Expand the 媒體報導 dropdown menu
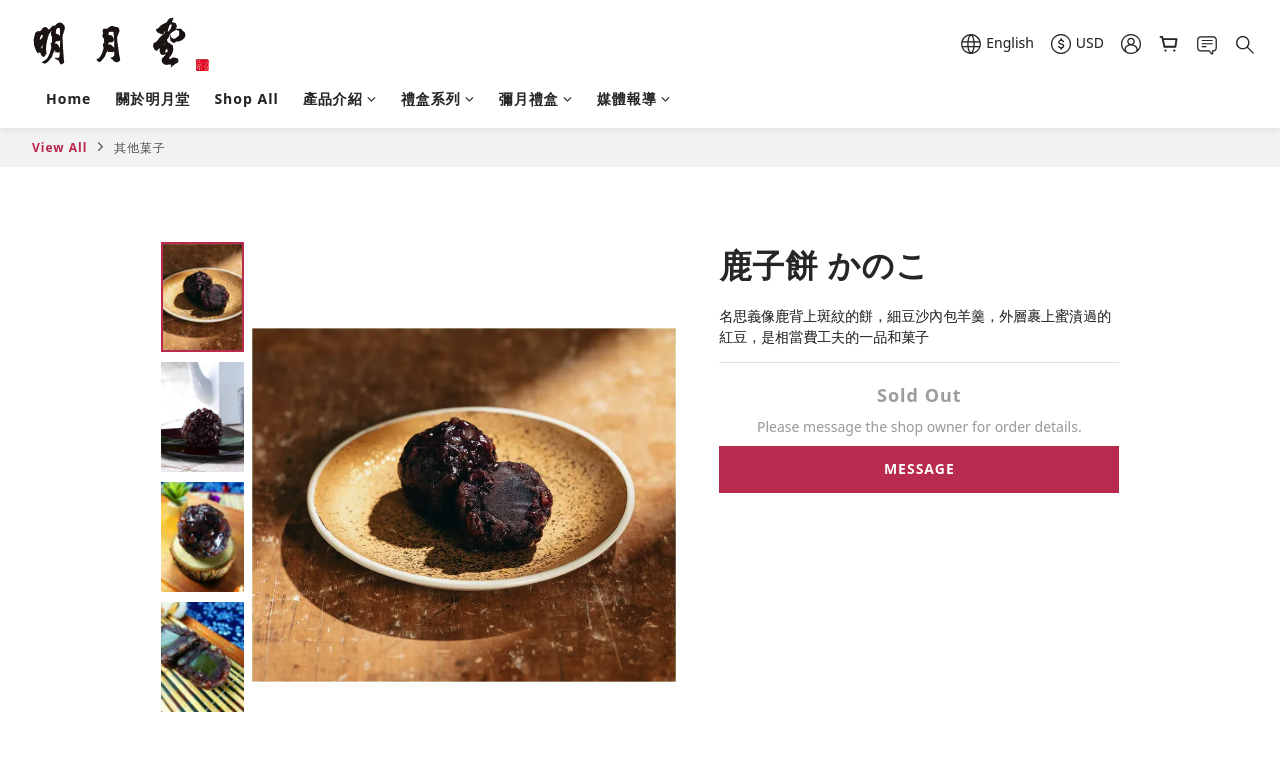This screenshot has width=1280, height=768. [633, 99]
